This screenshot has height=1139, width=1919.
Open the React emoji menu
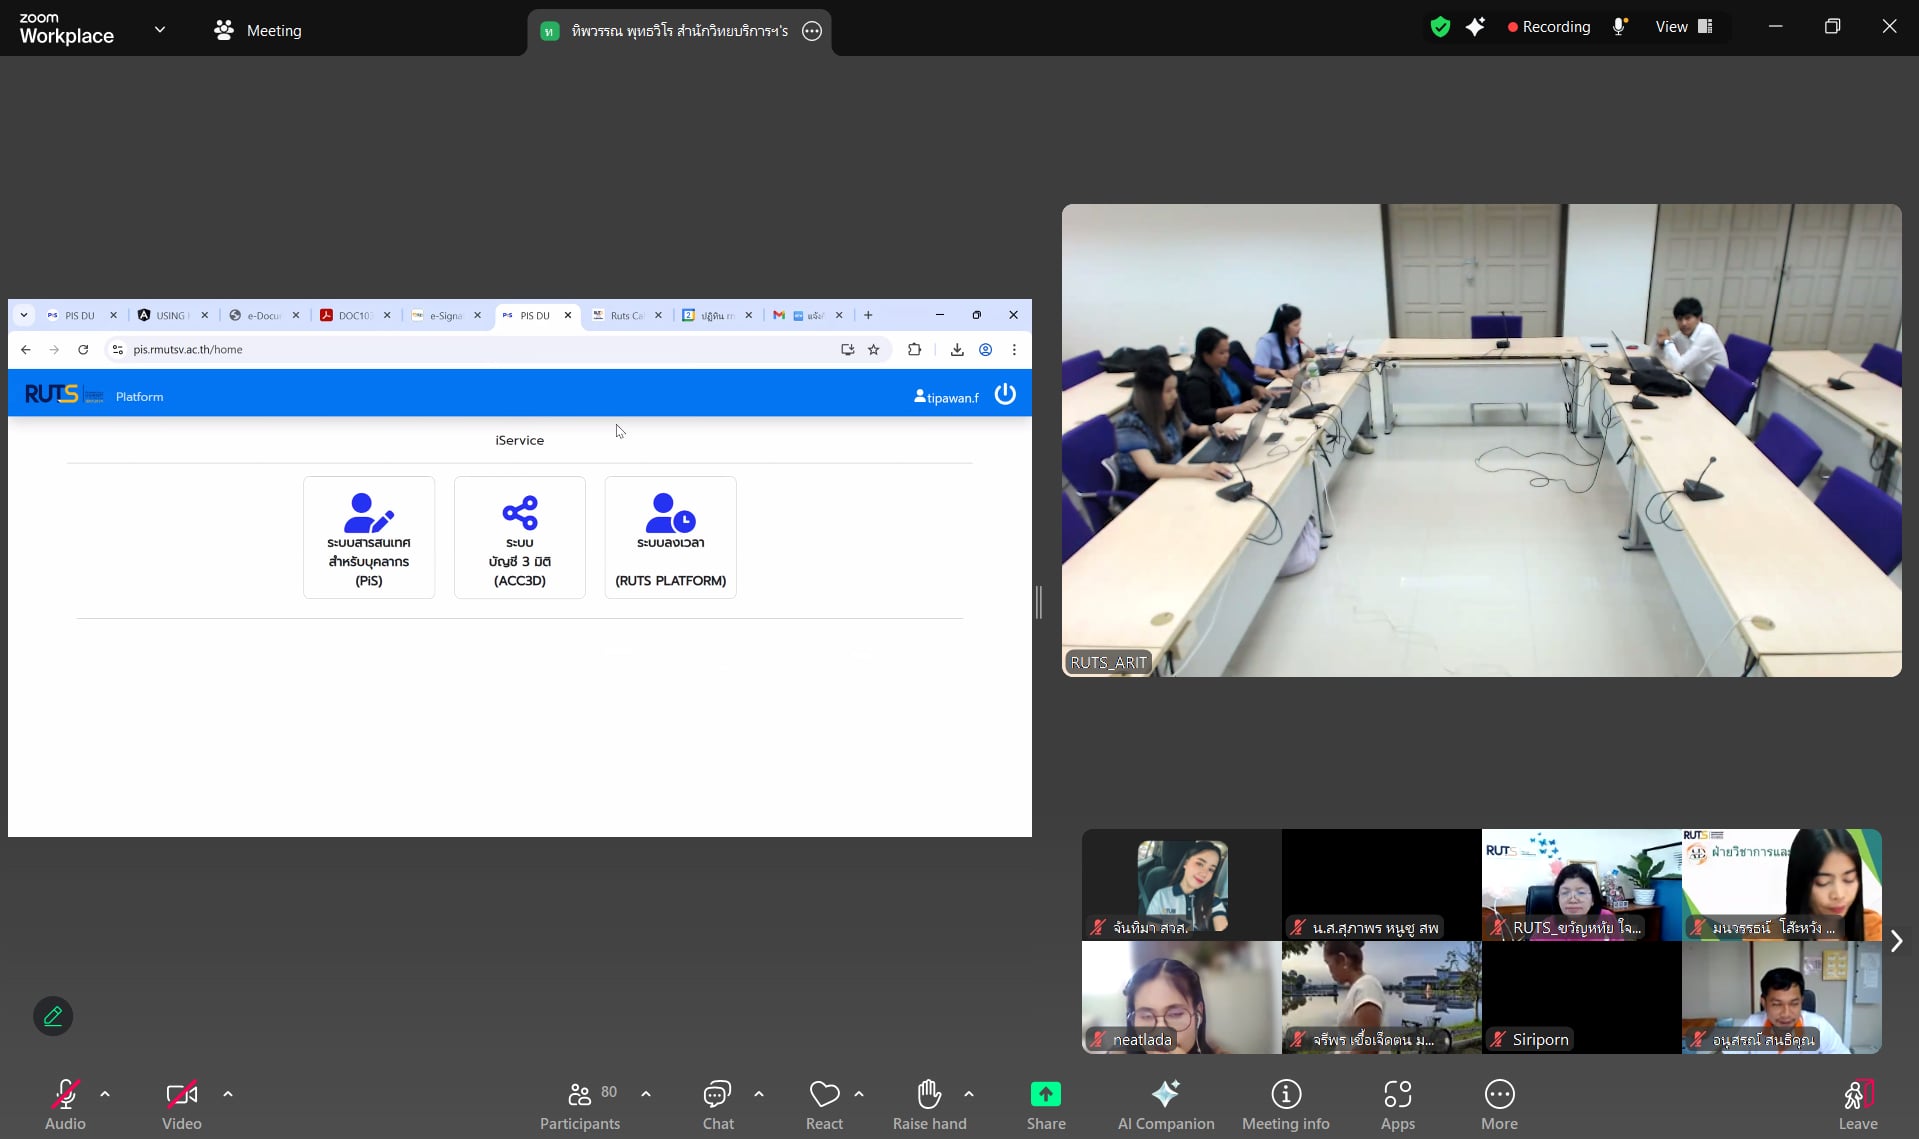tap(824, 1095)
